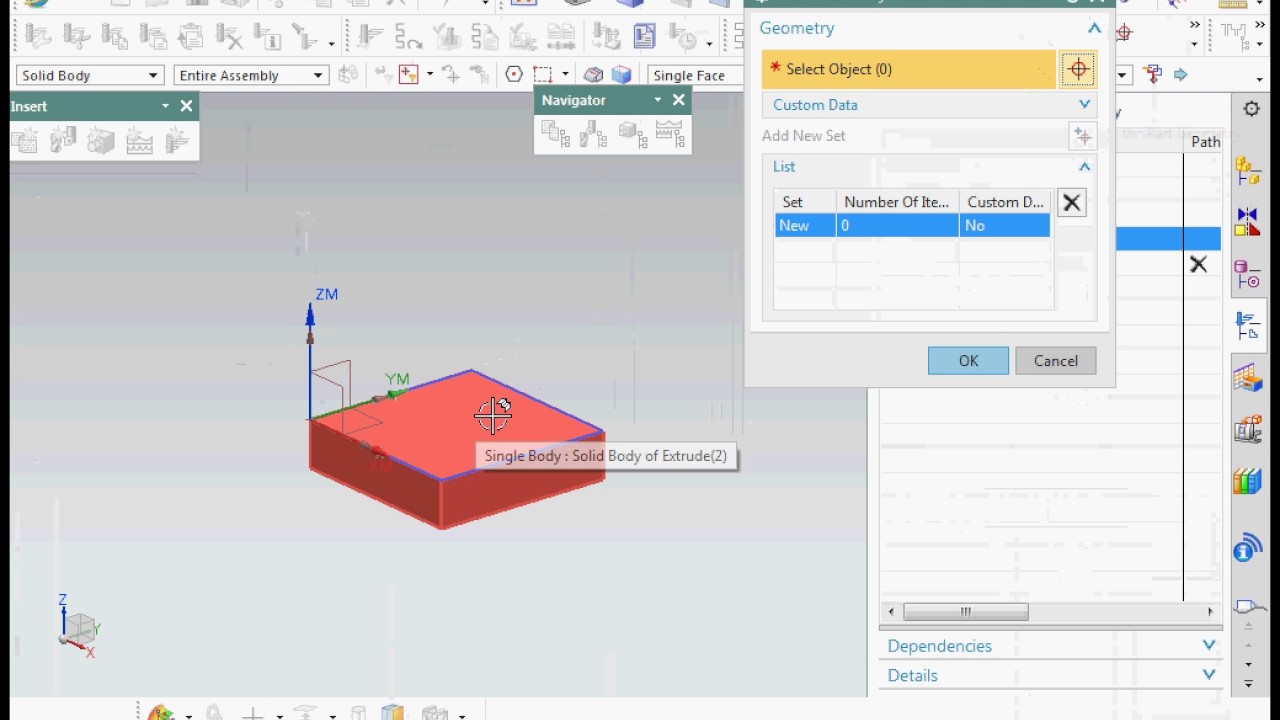Click the Custom Data column header
Viewport: 1280px width, 720px height.
(x=1005, y=202)
